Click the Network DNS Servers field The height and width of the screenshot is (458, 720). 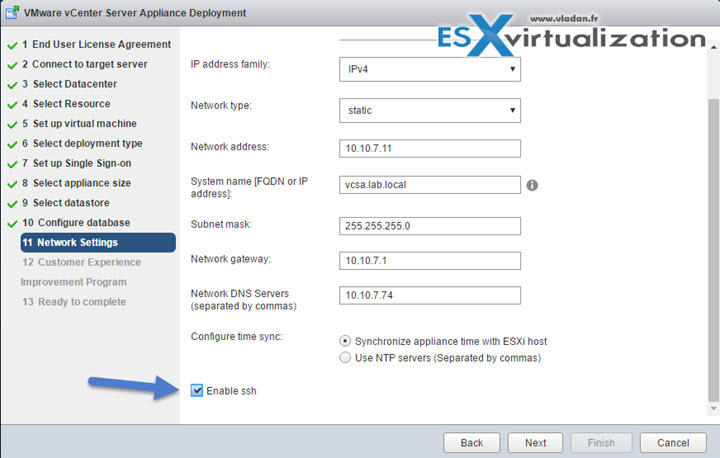[x=430, y=295]
